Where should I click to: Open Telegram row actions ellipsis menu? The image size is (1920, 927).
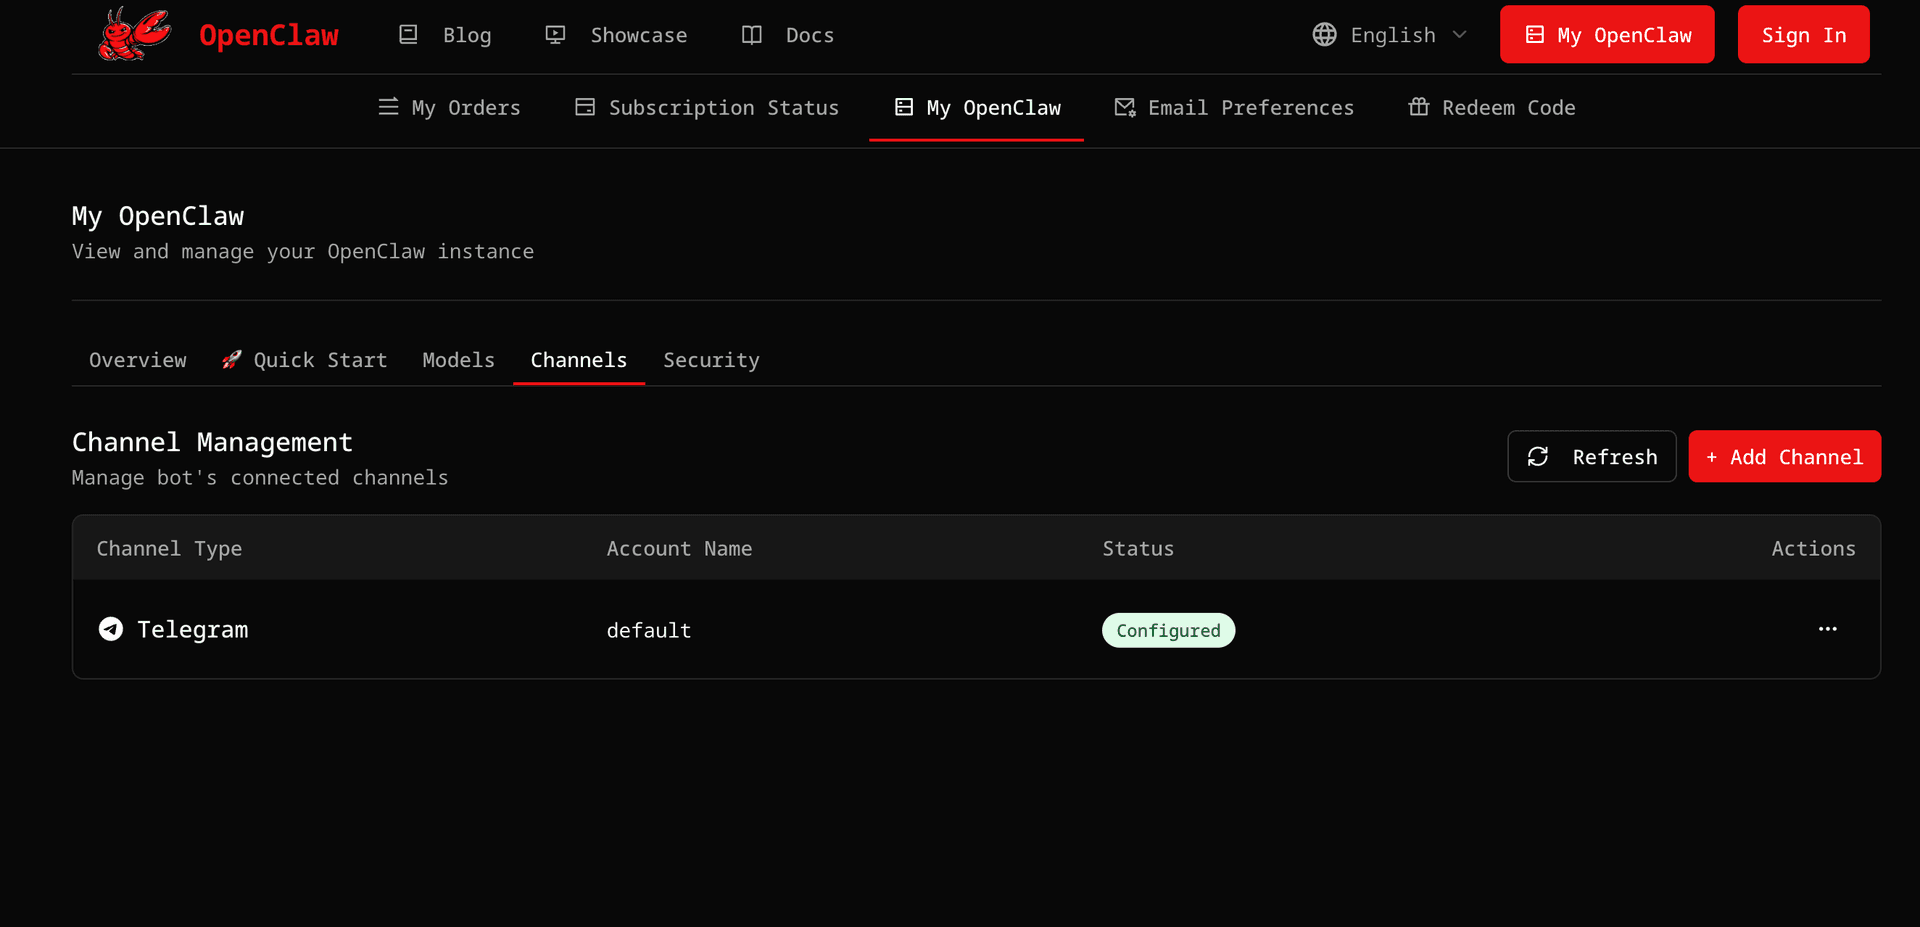[1827, 629]
